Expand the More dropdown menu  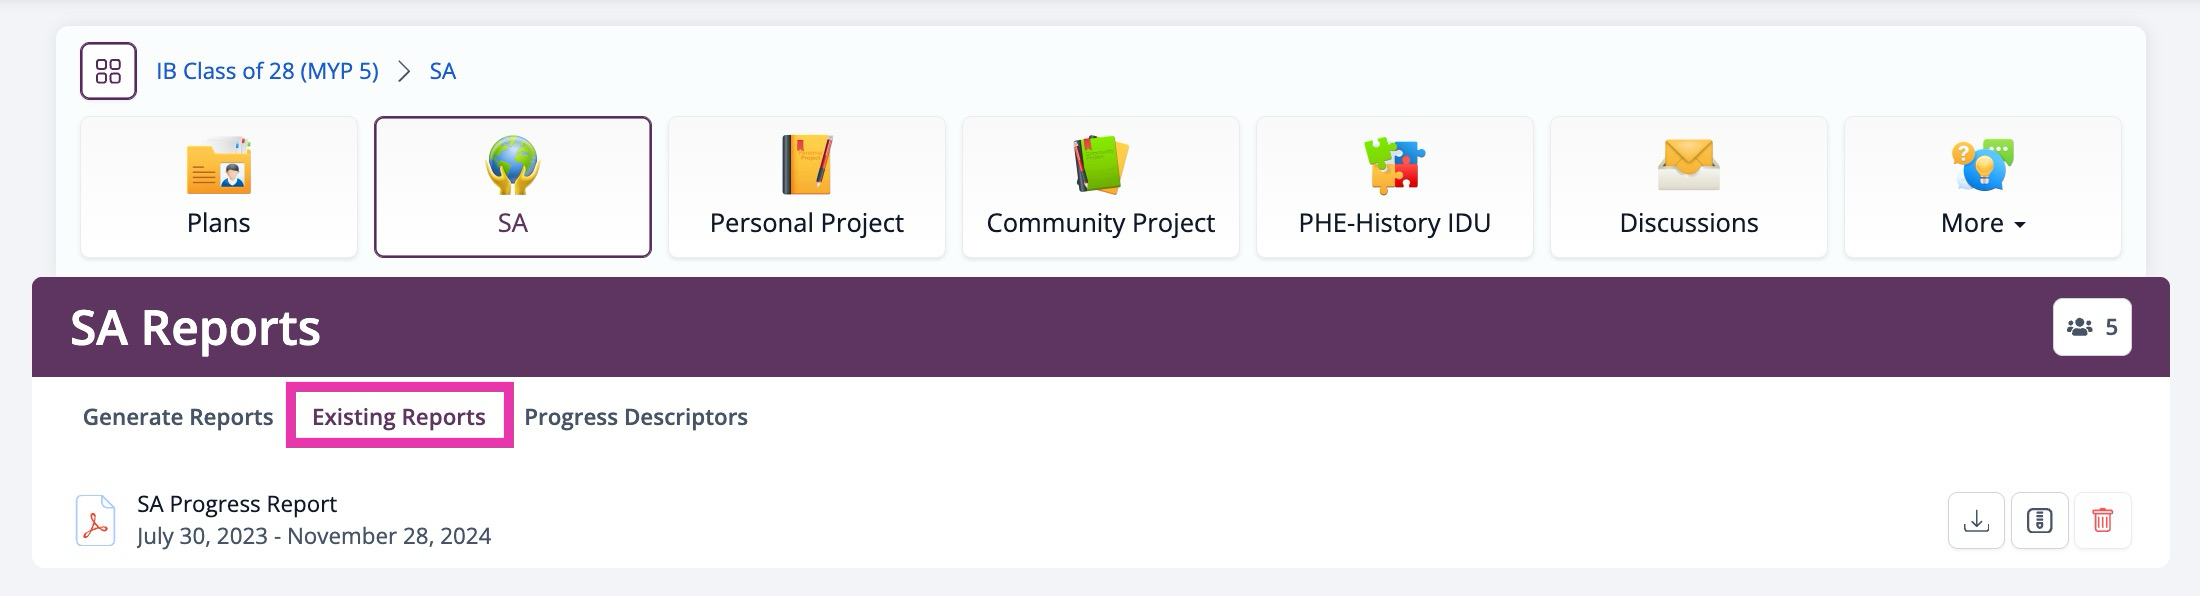pyautogui.click(x=1982, y=187)
